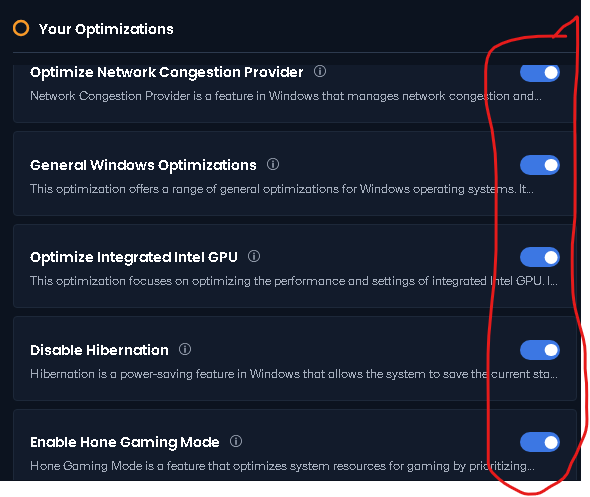Turn off Optimize Integrated Intel GPU switch
The image size is (590, 497).
pos(540,257)
